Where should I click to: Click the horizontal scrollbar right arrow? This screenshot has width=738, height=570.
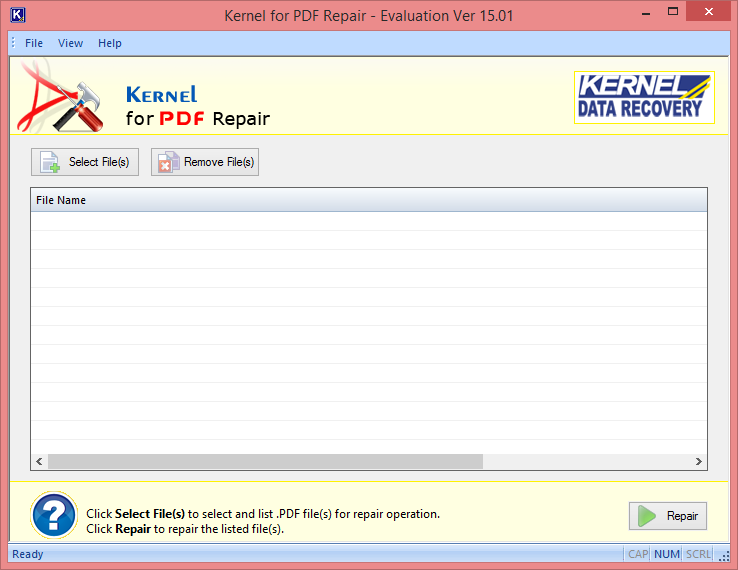[698, 461]
